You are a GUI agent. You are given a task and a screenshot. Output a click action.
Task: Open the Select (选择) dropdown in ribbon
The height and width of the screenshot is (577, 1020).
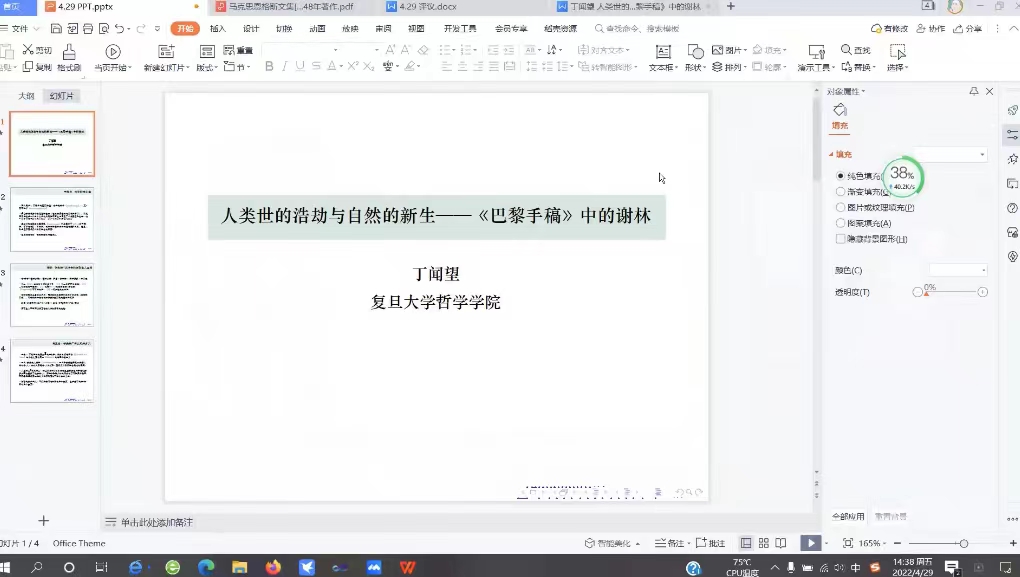pos(897,68)
